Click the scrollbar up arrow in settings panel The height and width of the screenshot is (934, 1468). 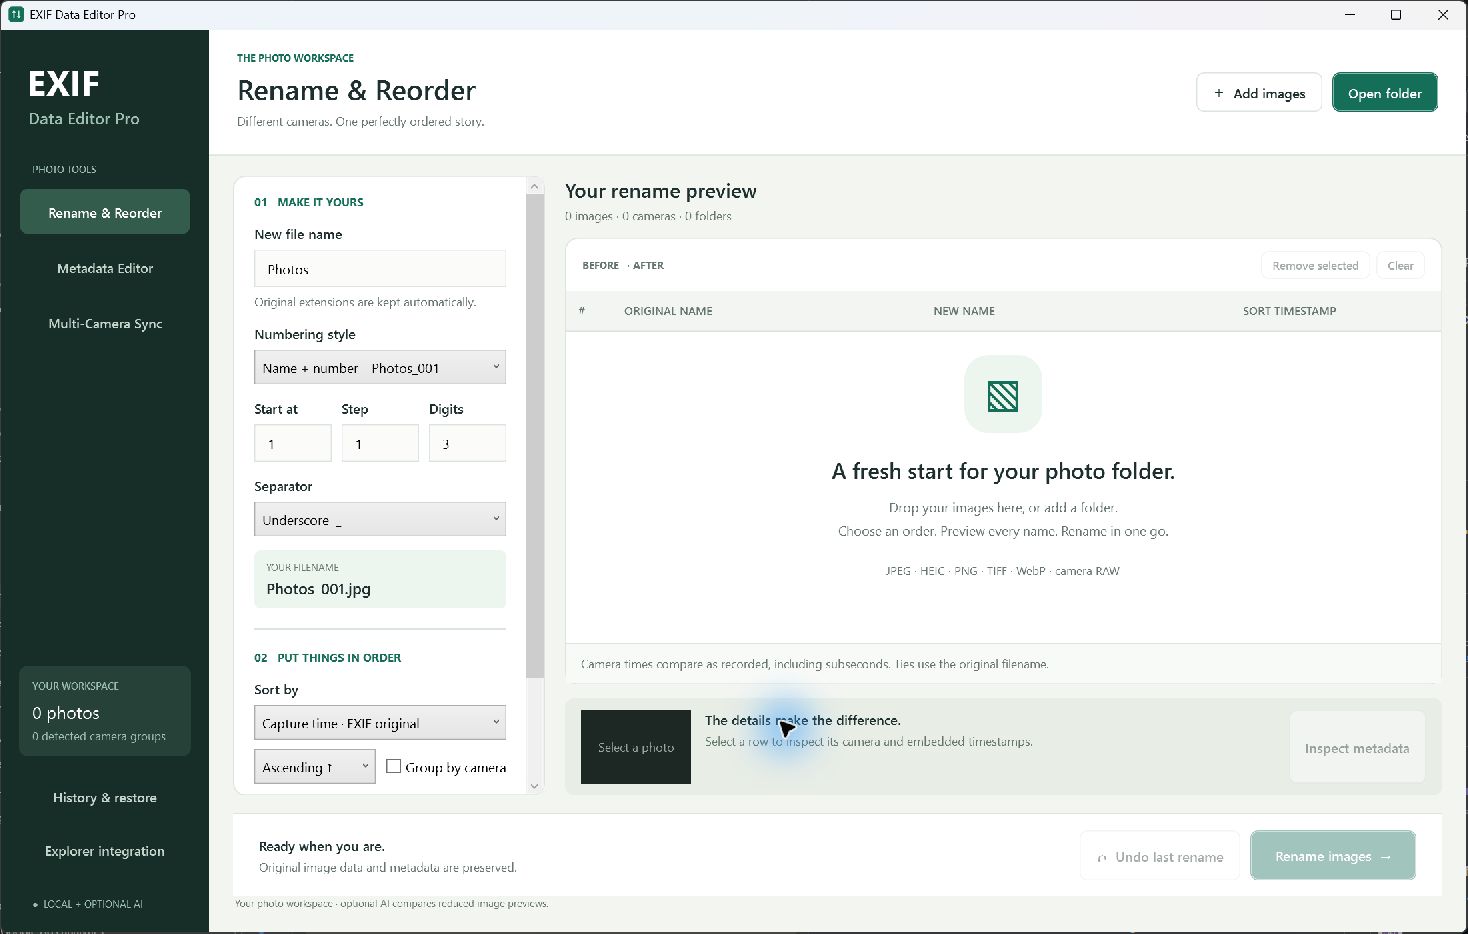click(535, 187)
